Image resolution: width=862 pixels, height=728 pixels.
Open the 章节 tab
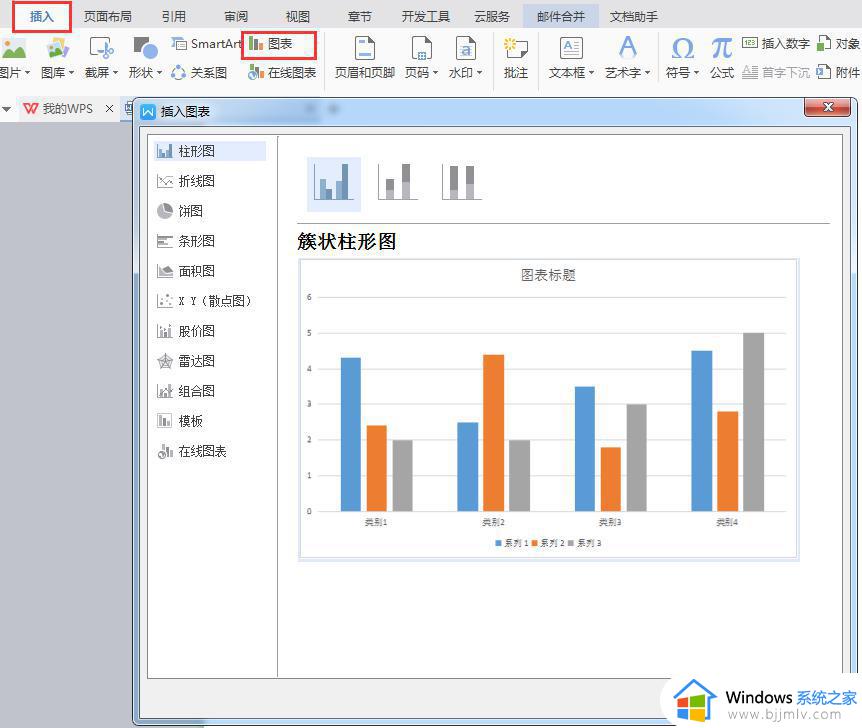tap(360, 16)
